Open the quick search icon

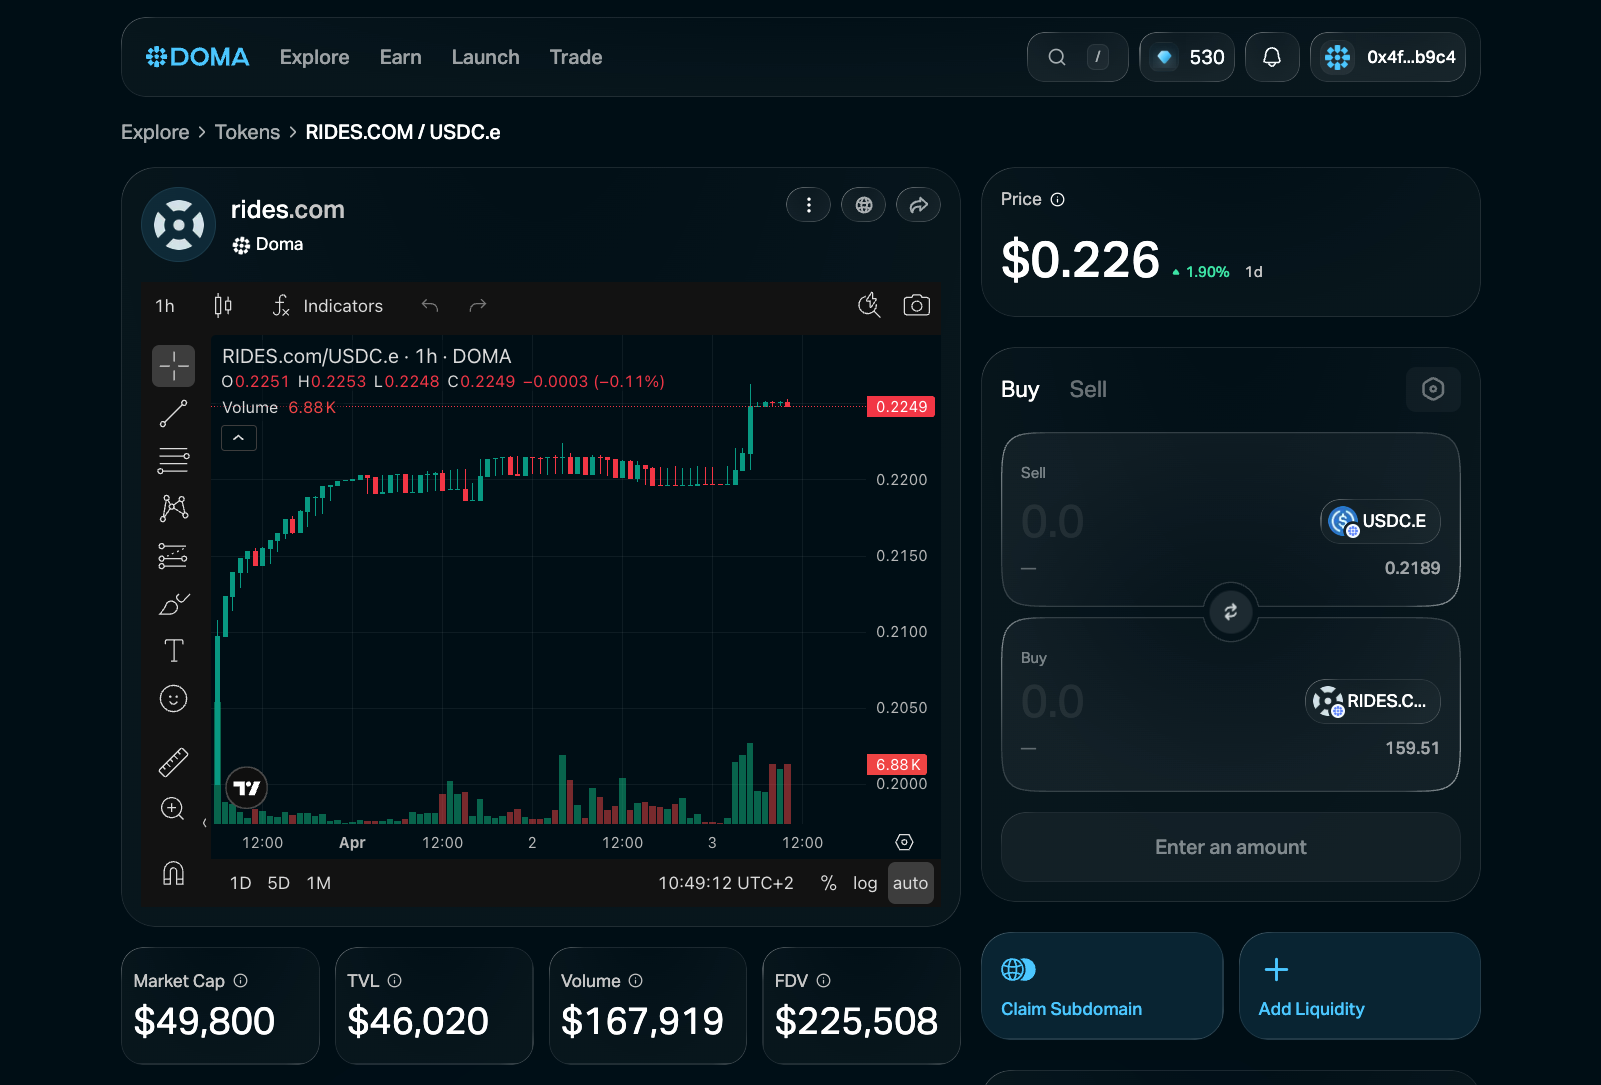pos(869,305)
